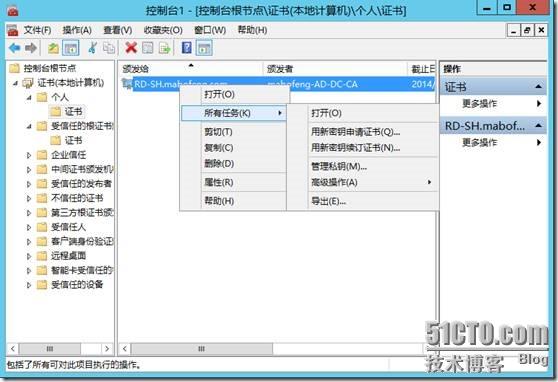This screenshot has width=558, height=382.
Task: Click the 证书(本地计算机) snap-in icon
Action: tap(28, 83)
